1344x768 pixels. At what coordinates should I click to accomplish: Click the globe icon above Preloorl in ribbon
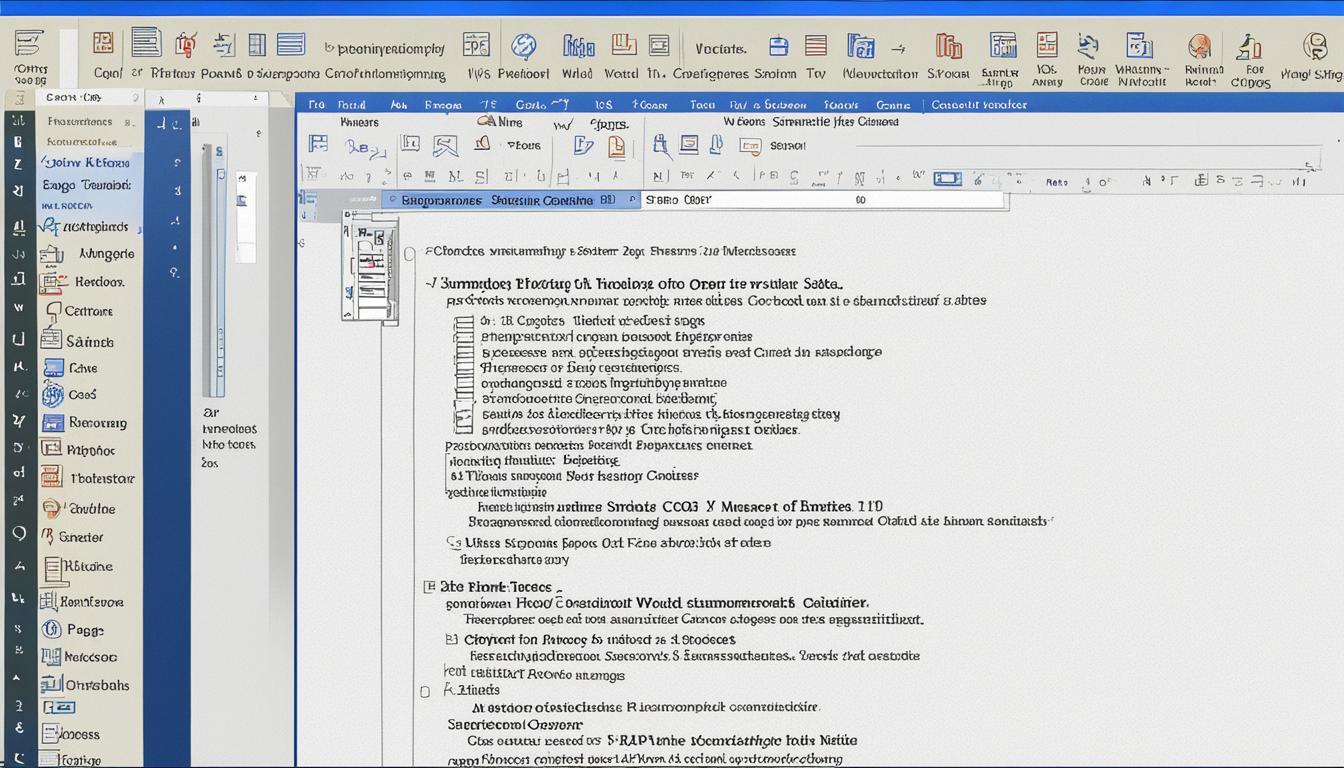pyautogui.click(x=523, y=46)
